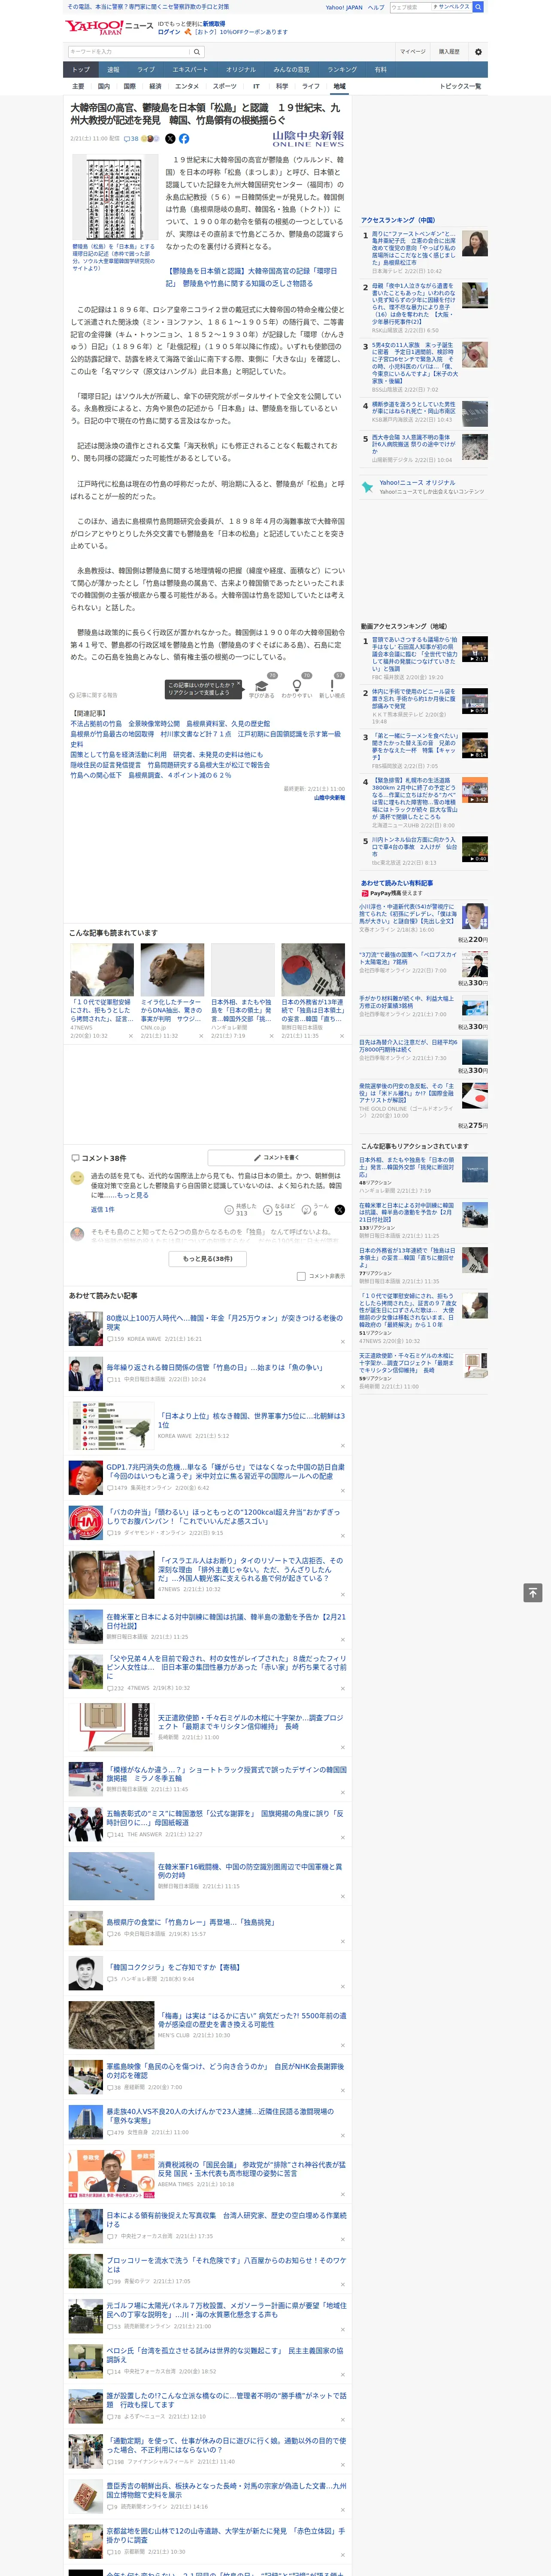The height and width of the screenshot is (2576, 551).
Task: Select the 国内 category
Action: [x=104, y=86]
